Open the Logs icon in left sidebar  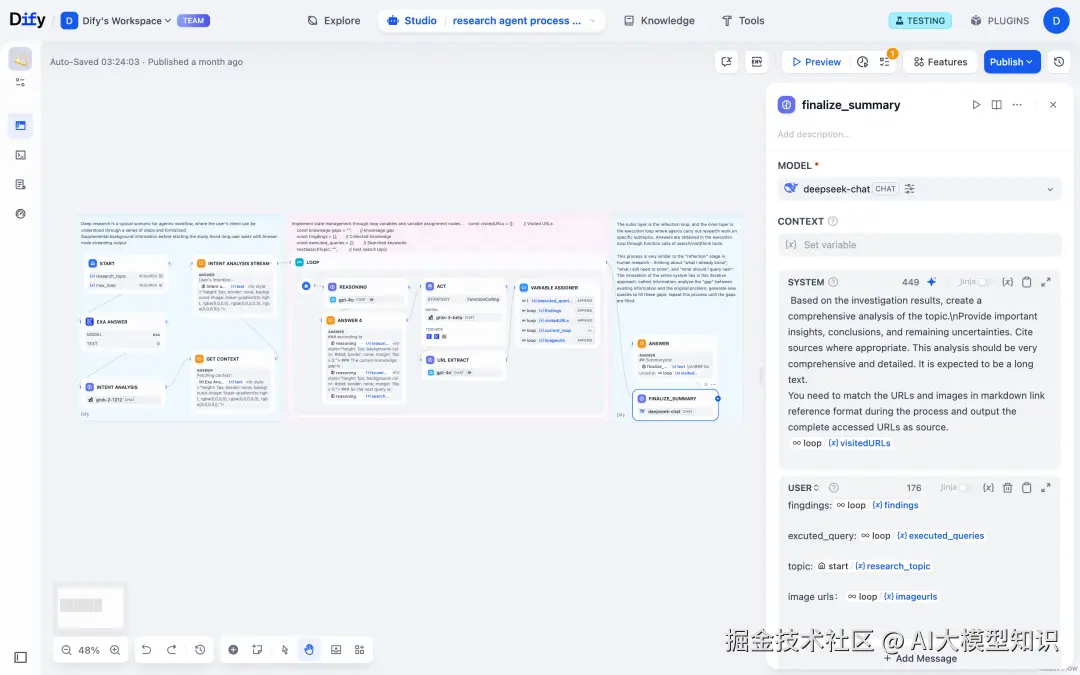(21, 185)
